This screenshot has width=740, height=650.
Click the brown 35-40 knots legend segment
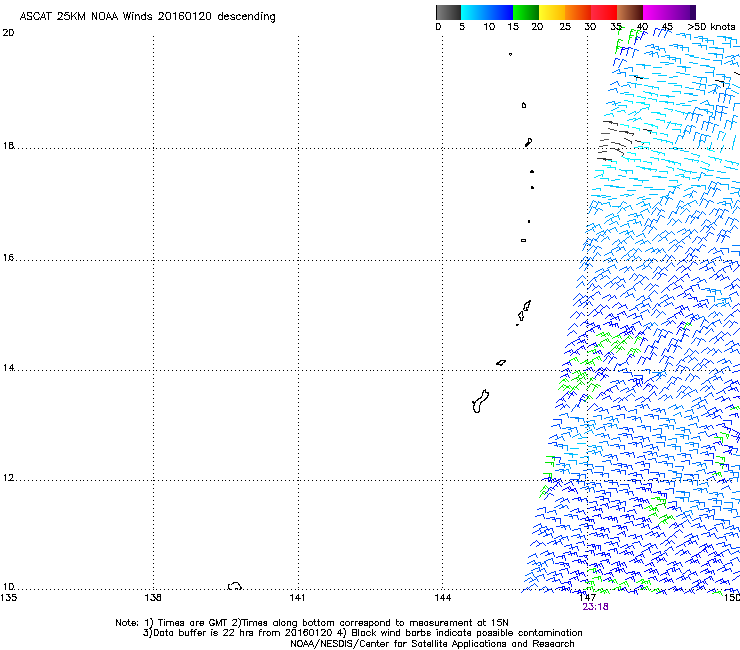(630, 12)
